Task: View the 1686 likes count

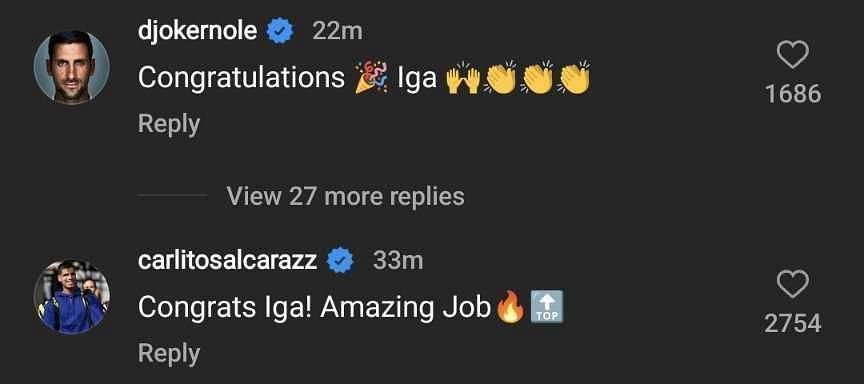Action: pos(793,94)
